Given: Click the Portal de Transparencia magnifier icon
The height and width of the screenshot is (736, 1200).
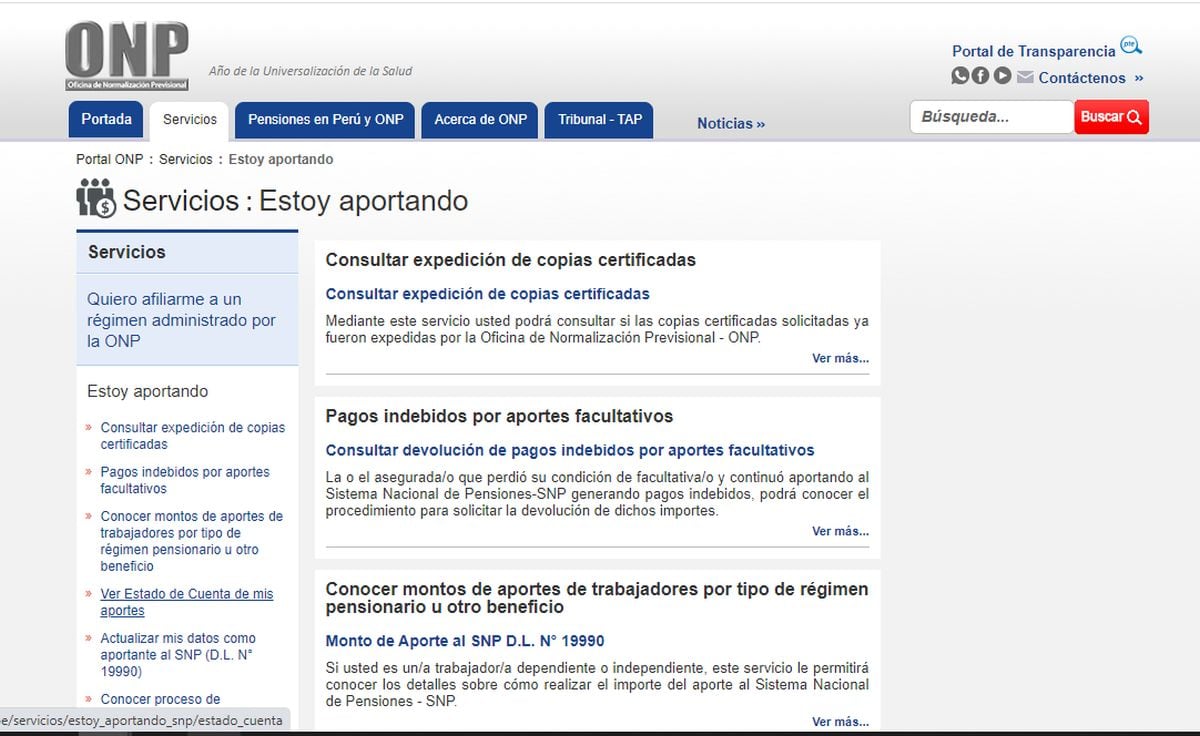Looking at the screenshot, I should (x=1131, y=46).
